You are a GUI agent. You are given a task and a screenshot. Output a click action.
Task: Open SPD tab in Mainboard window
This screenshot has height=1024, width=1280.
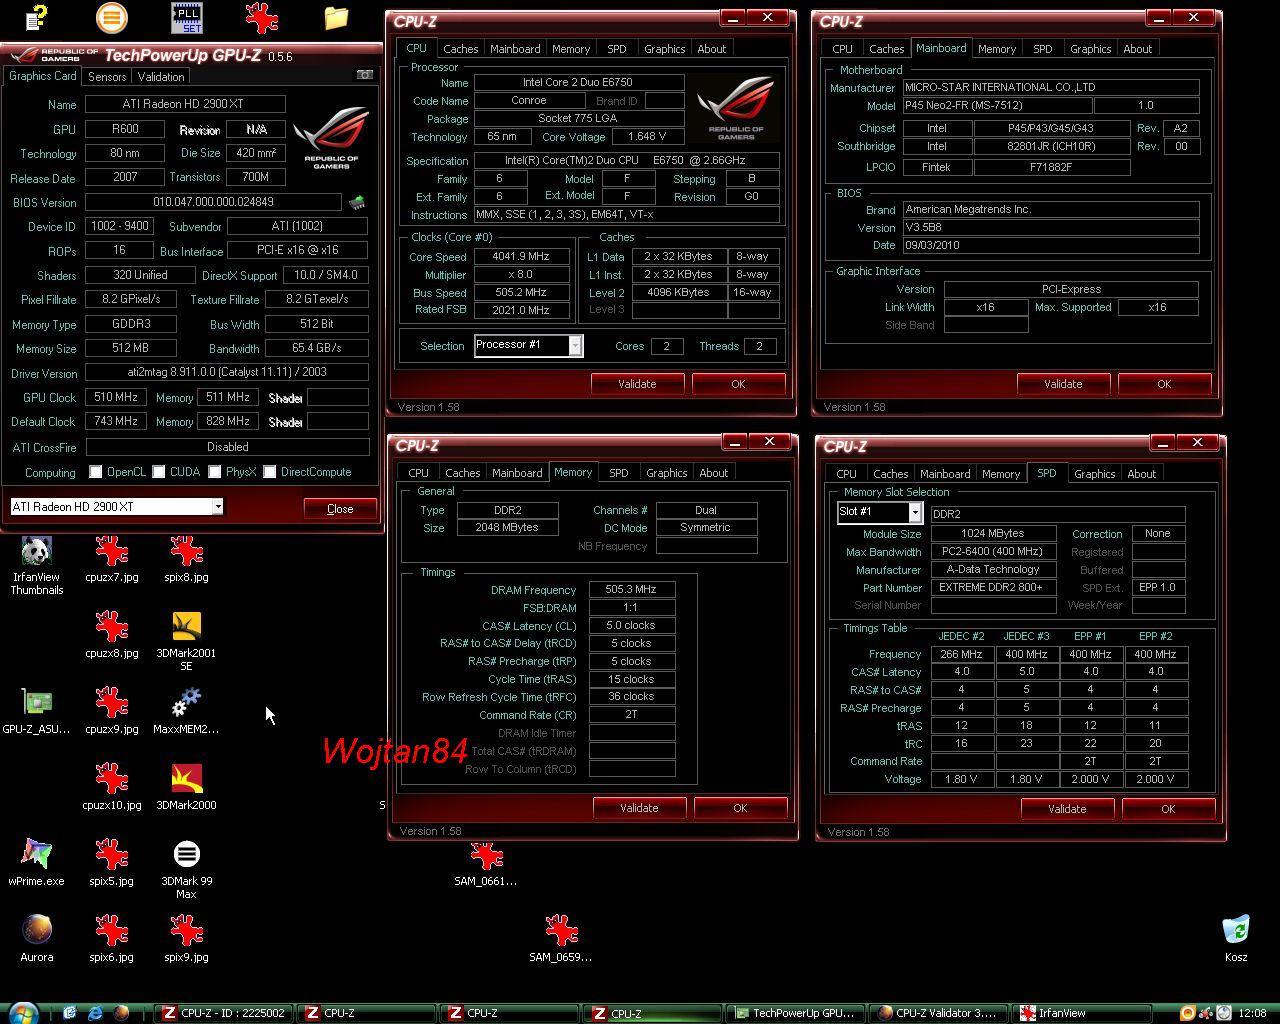point(1043,48)
